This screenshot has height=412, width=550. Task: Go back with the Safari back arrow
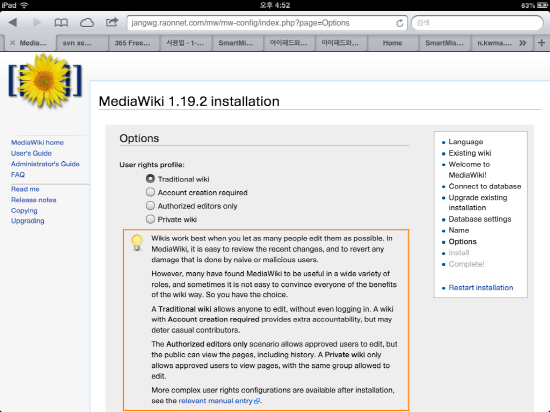coord(13,23)
